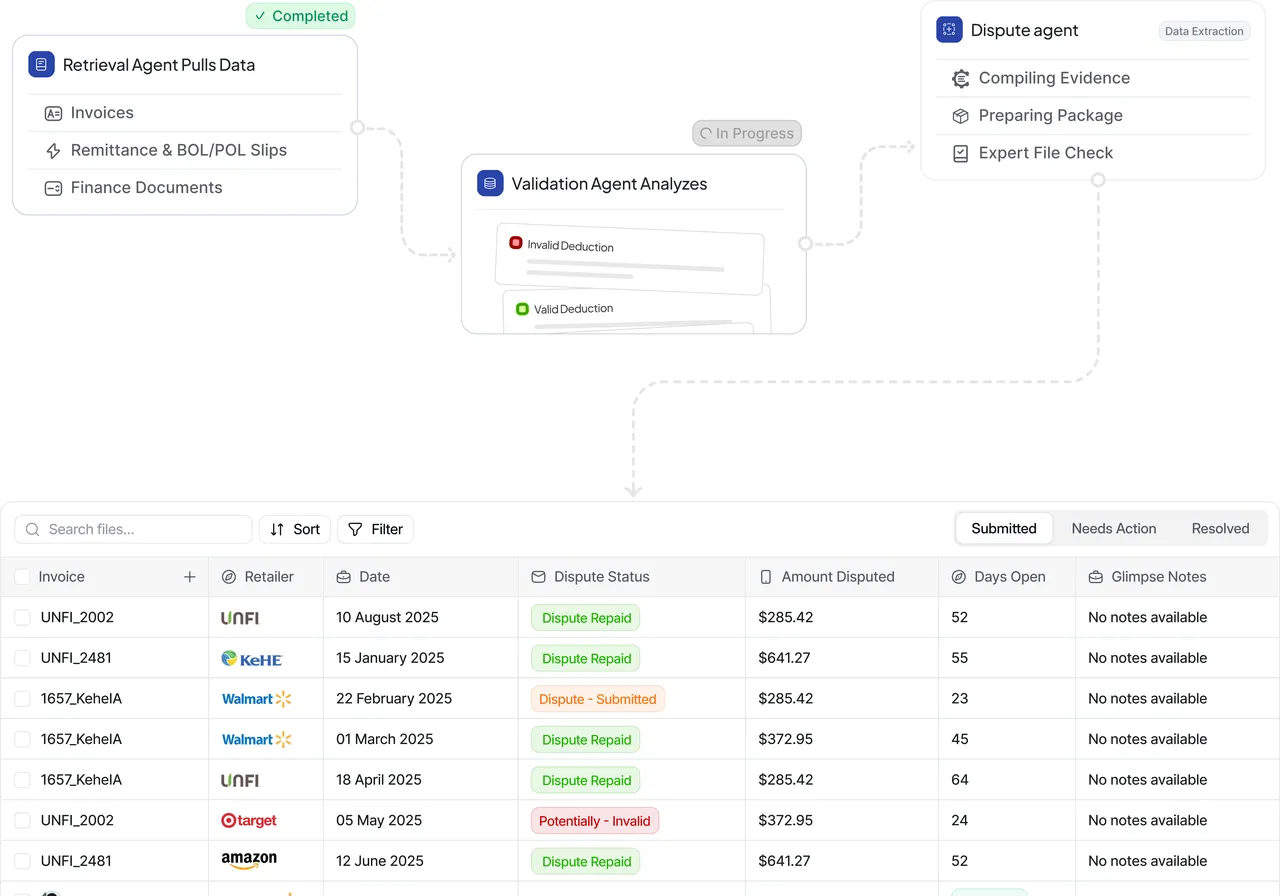Click the Retrieval Agent output connector node

click(357, 128)
